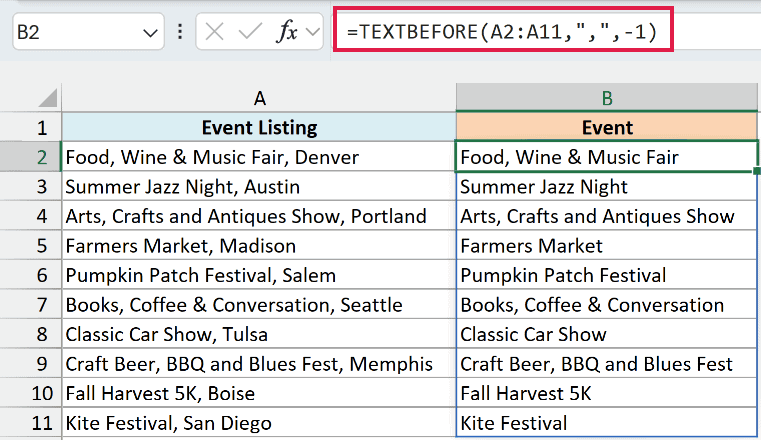Select cell 'Pumpkin Patch Festival, Salem'
The image size is (761, 440).
coord(259,276)
